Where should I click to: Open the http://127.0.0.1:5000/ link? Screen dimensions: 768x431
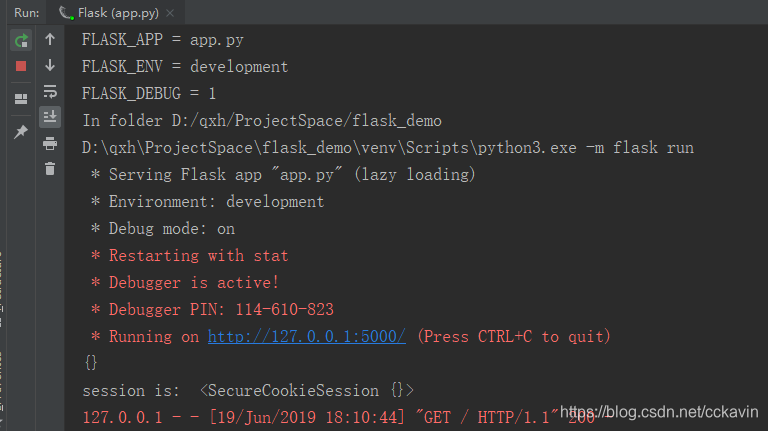pos(307,336)
